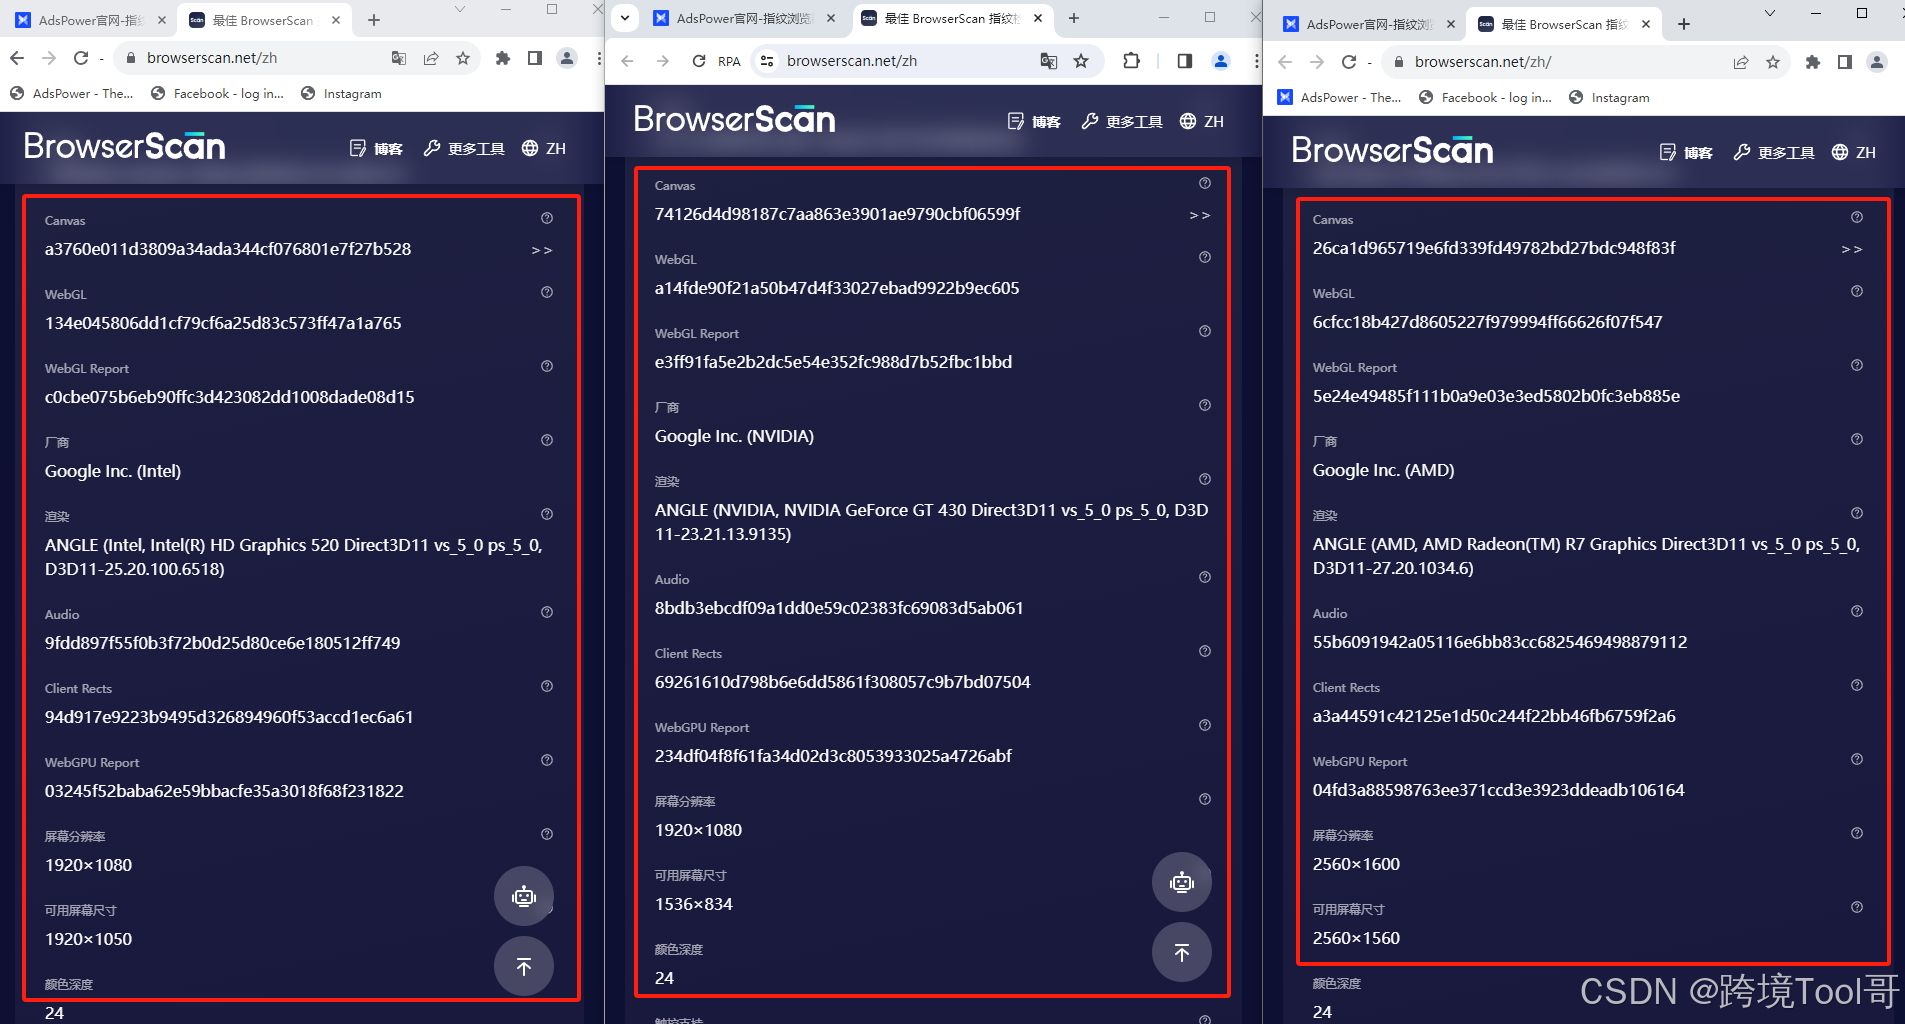
Task: Click robot chat button in left window
Action: 524,896
